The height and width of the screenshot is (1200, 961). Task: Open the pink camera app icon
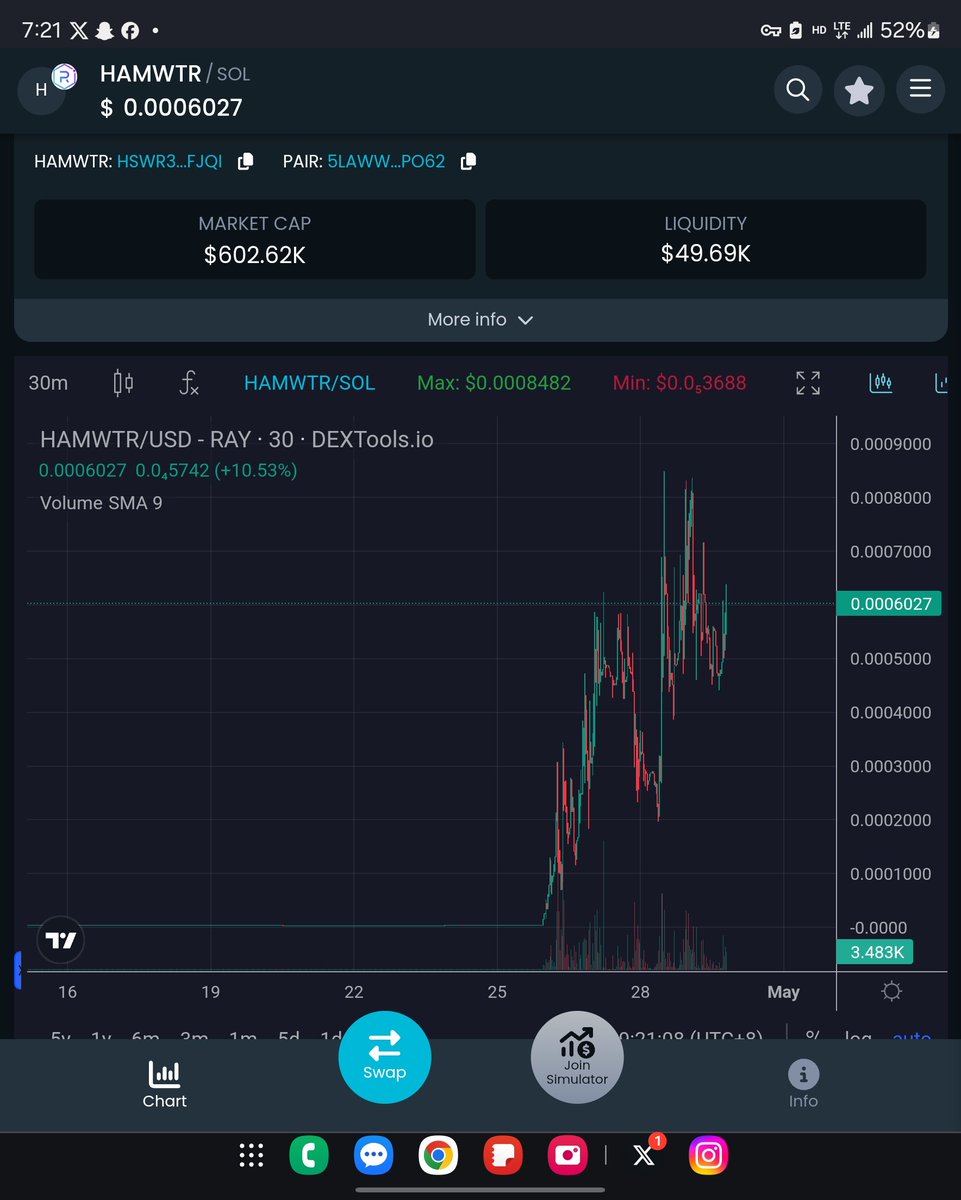click(x=568, y=1156)
